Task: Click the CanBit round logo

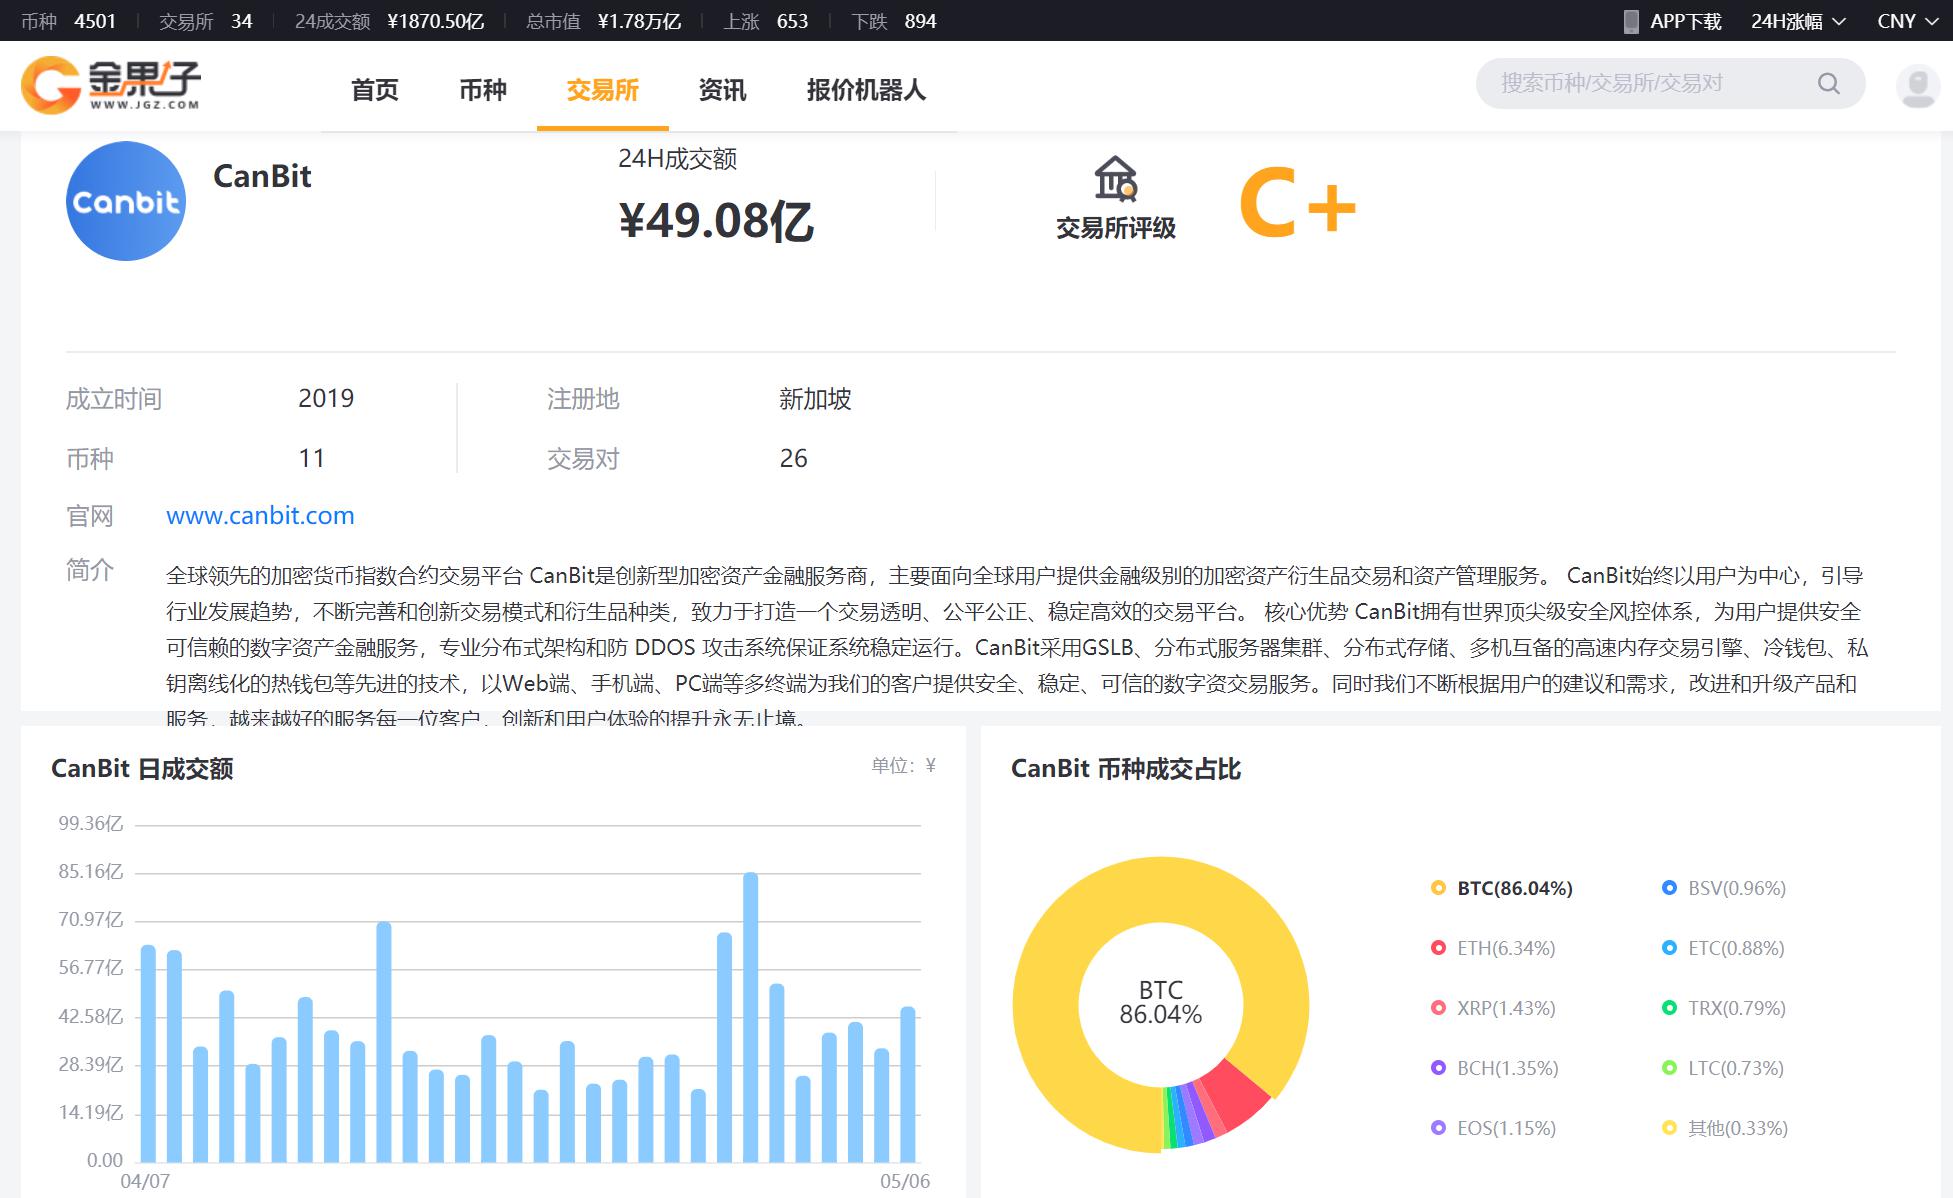Action: (x=126, y=201)
